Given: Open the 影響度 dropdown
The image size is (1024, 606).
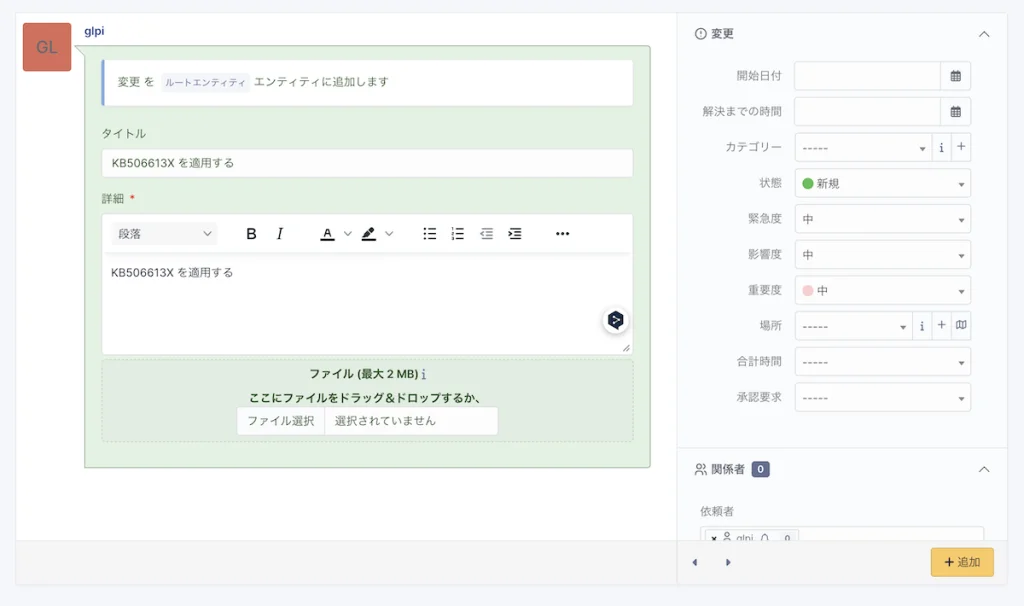Looking at the screenshot, I should pos(882,255).
